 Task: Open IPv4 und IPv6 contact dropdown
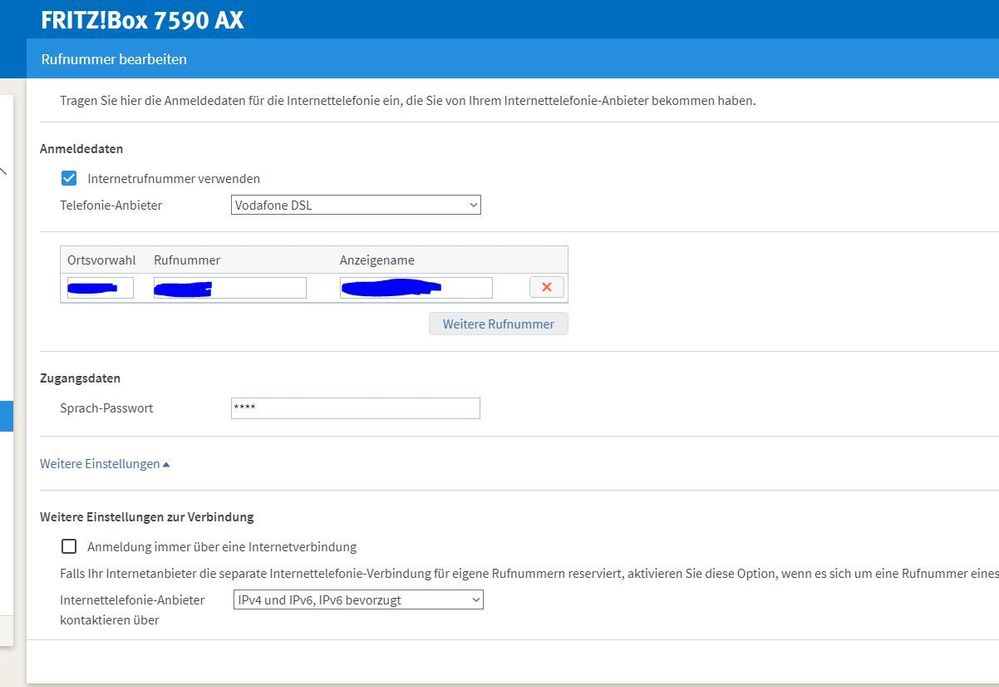click(x=358, y=600)
